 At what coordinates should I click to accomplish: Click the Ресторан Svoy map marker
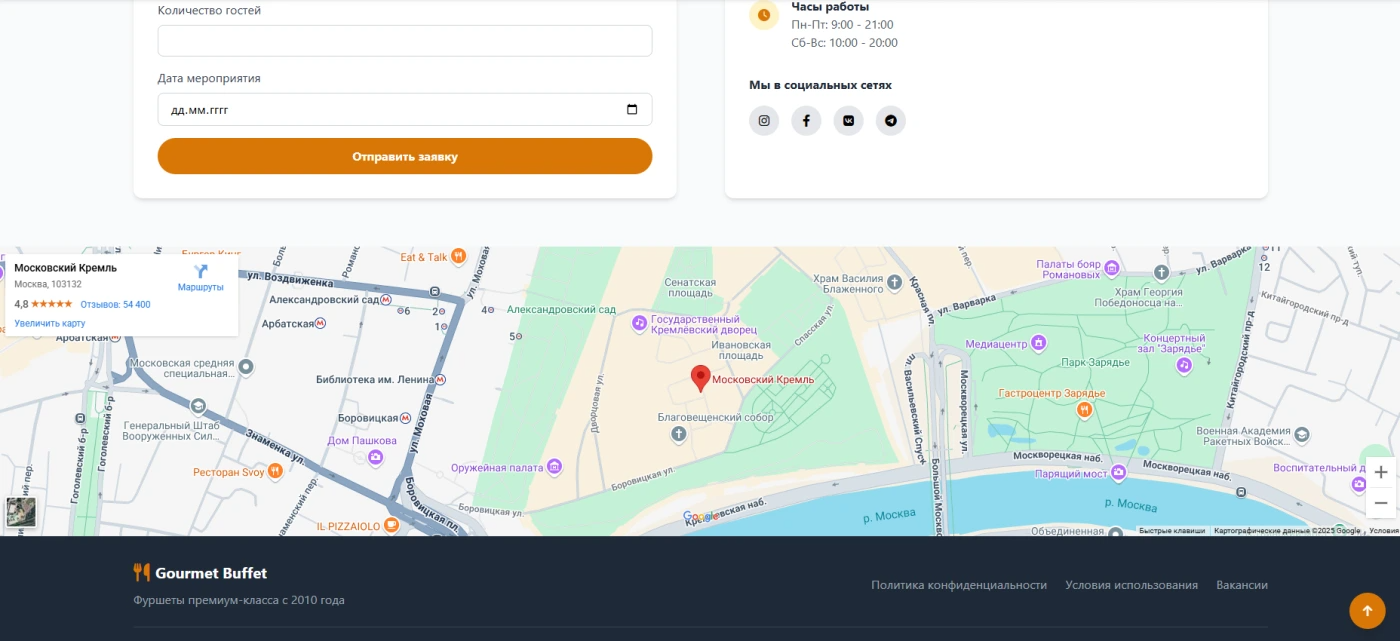click(x=276, y=472)
